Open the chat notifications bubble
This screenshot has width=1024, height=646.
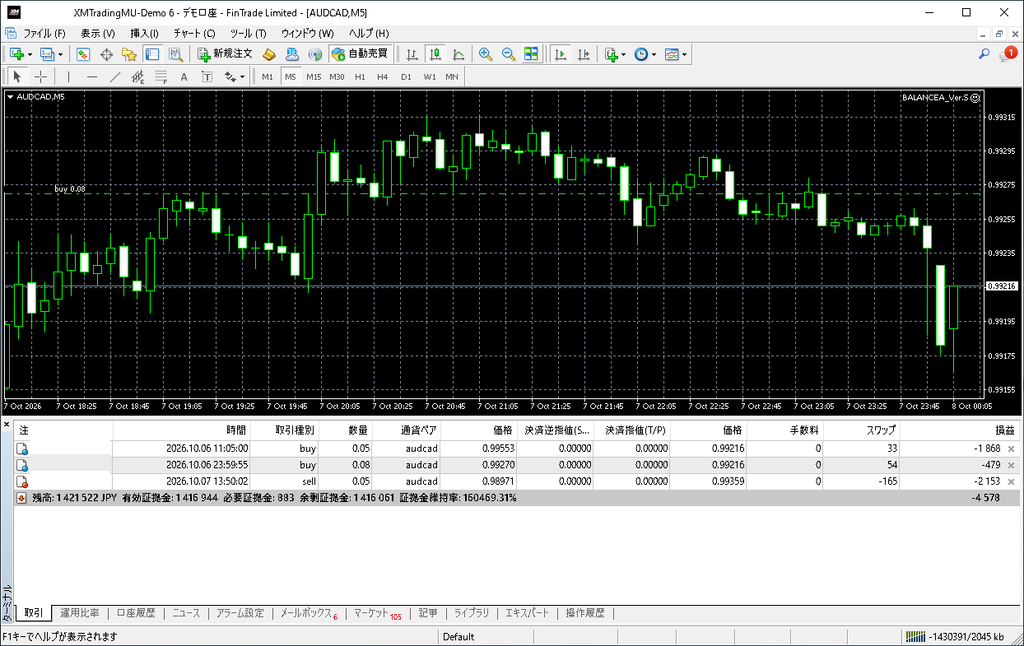click(x=1008, y=54)
